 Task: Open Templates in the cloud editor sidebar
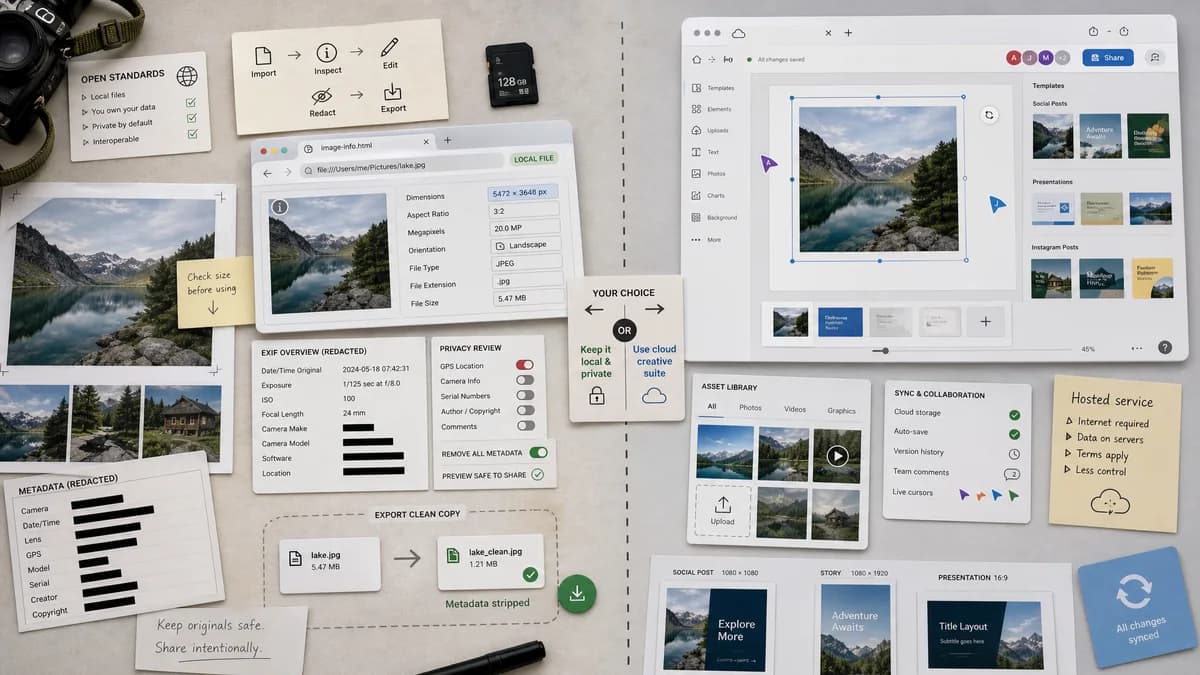click(713, 88)
